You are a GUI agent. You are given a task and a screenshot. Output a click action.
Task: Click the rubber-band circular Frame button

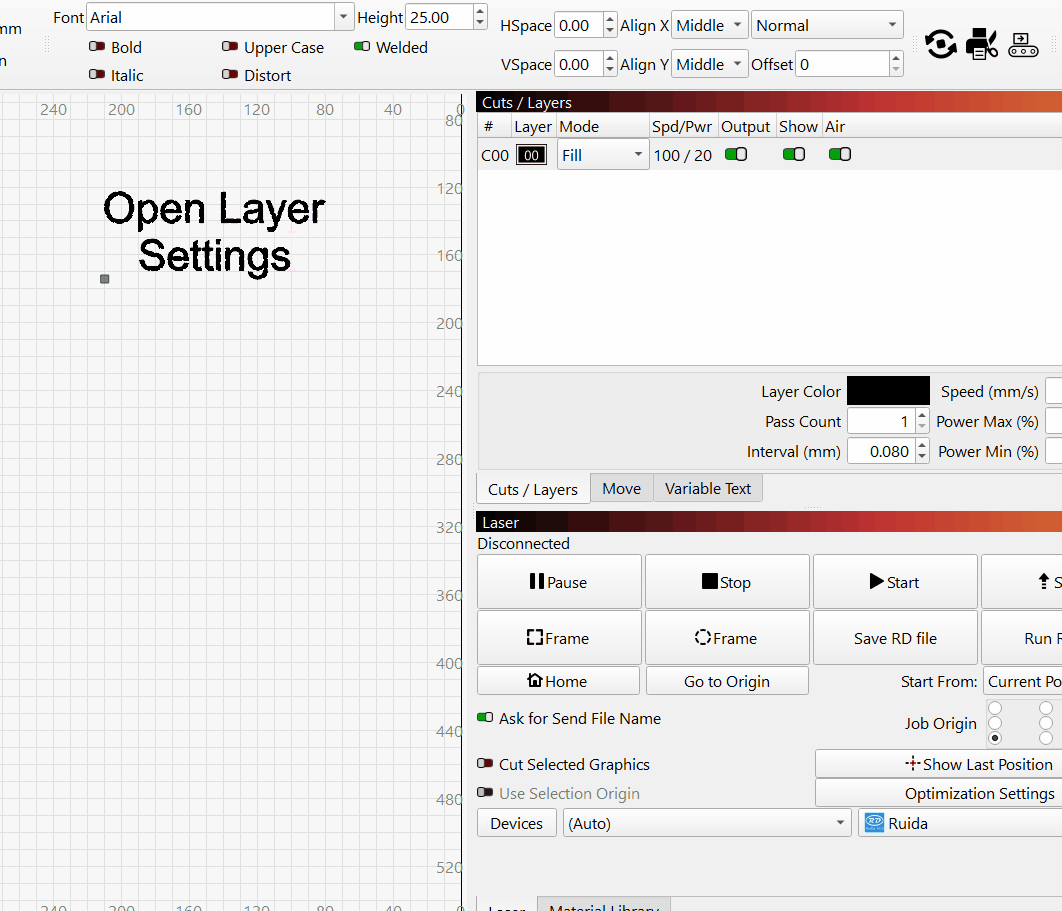click(727, 638)
